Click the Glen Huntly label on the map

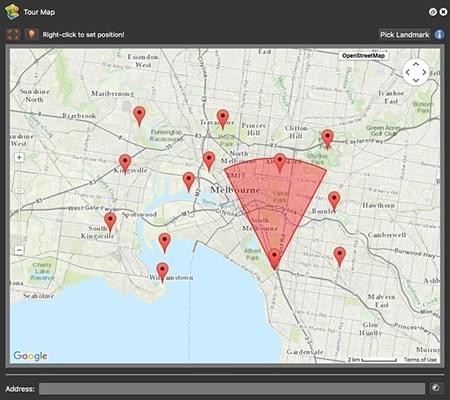(x=370, y=329)
